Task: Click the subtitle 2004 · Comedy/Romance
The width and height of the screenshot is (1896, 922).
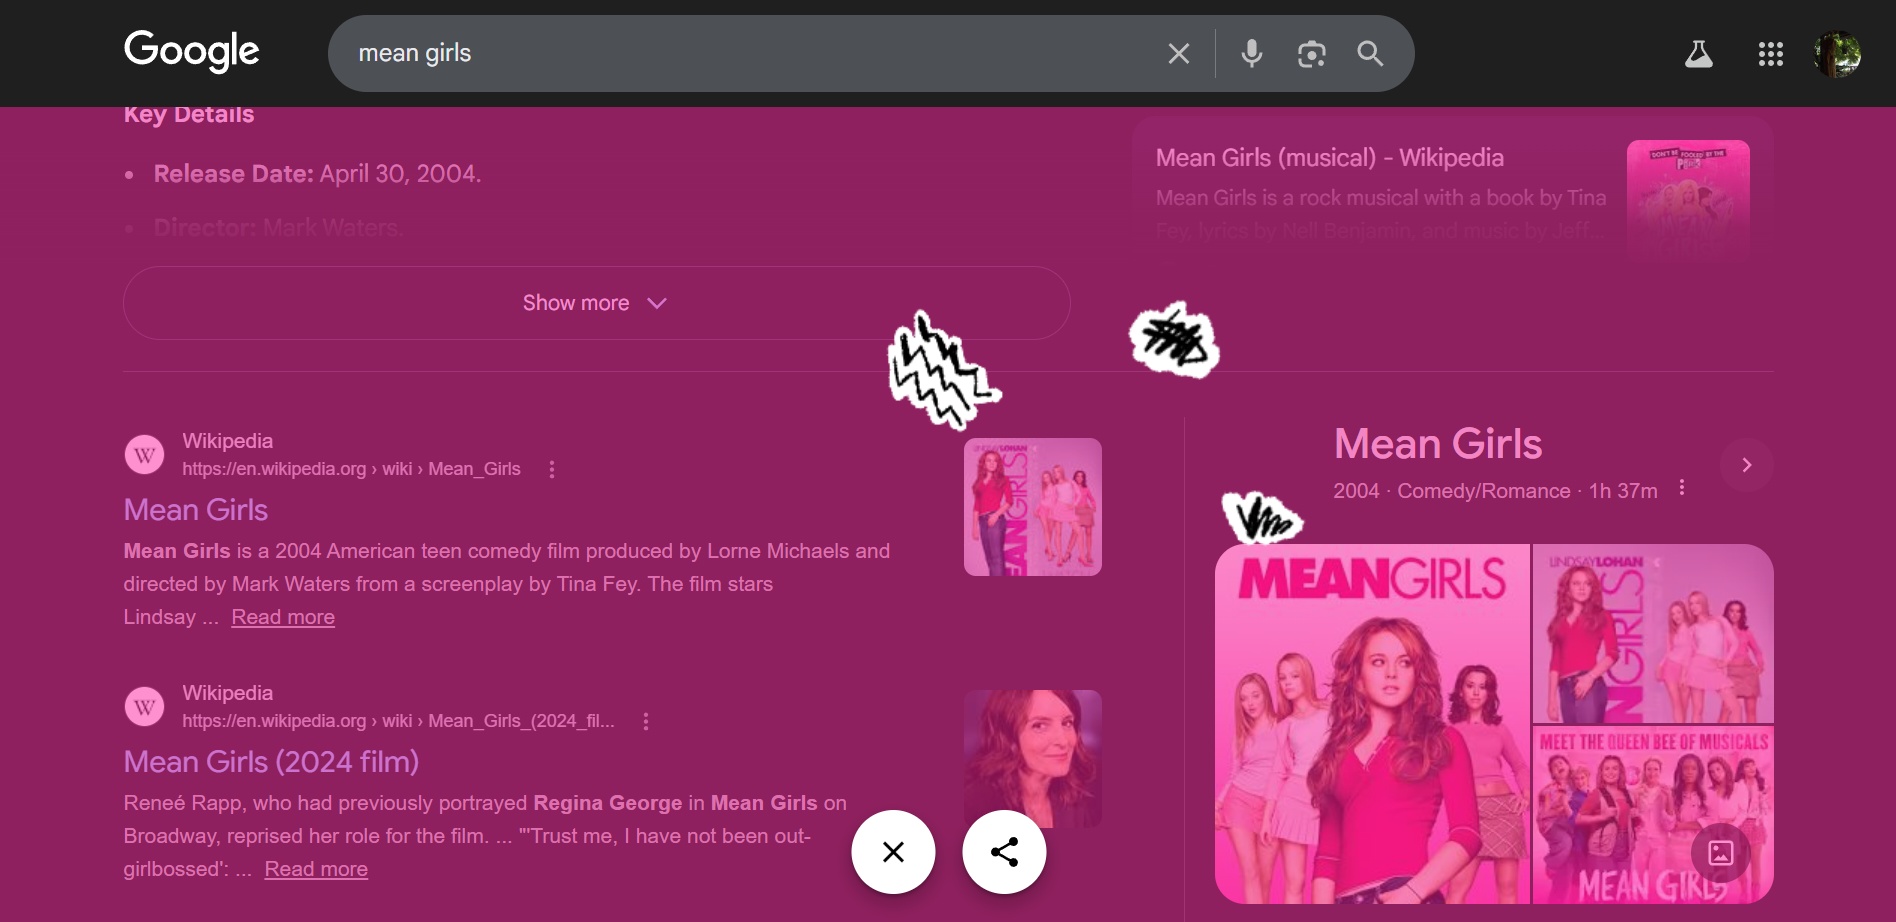Action: [x=1451, y=491]
